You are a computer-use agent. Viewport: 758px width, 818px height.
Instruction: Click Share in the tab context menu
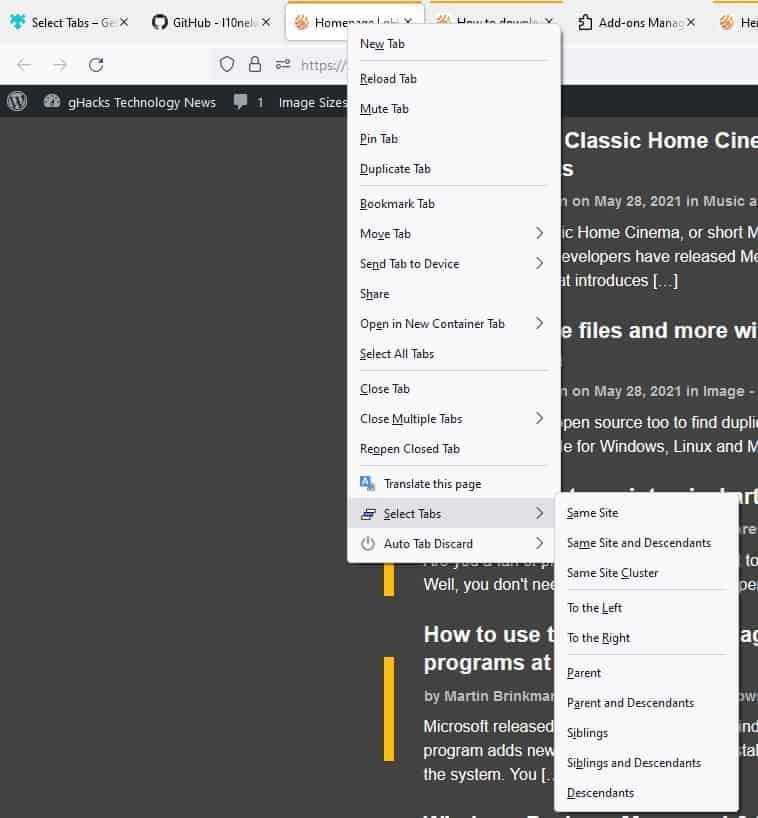tap(454, 294)
